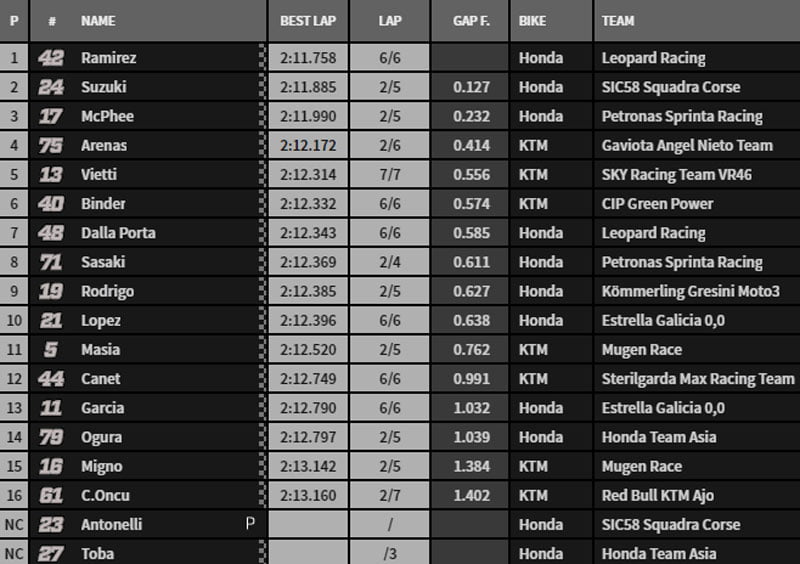Click Ogura's number 79 badge

tap(50, 437)
